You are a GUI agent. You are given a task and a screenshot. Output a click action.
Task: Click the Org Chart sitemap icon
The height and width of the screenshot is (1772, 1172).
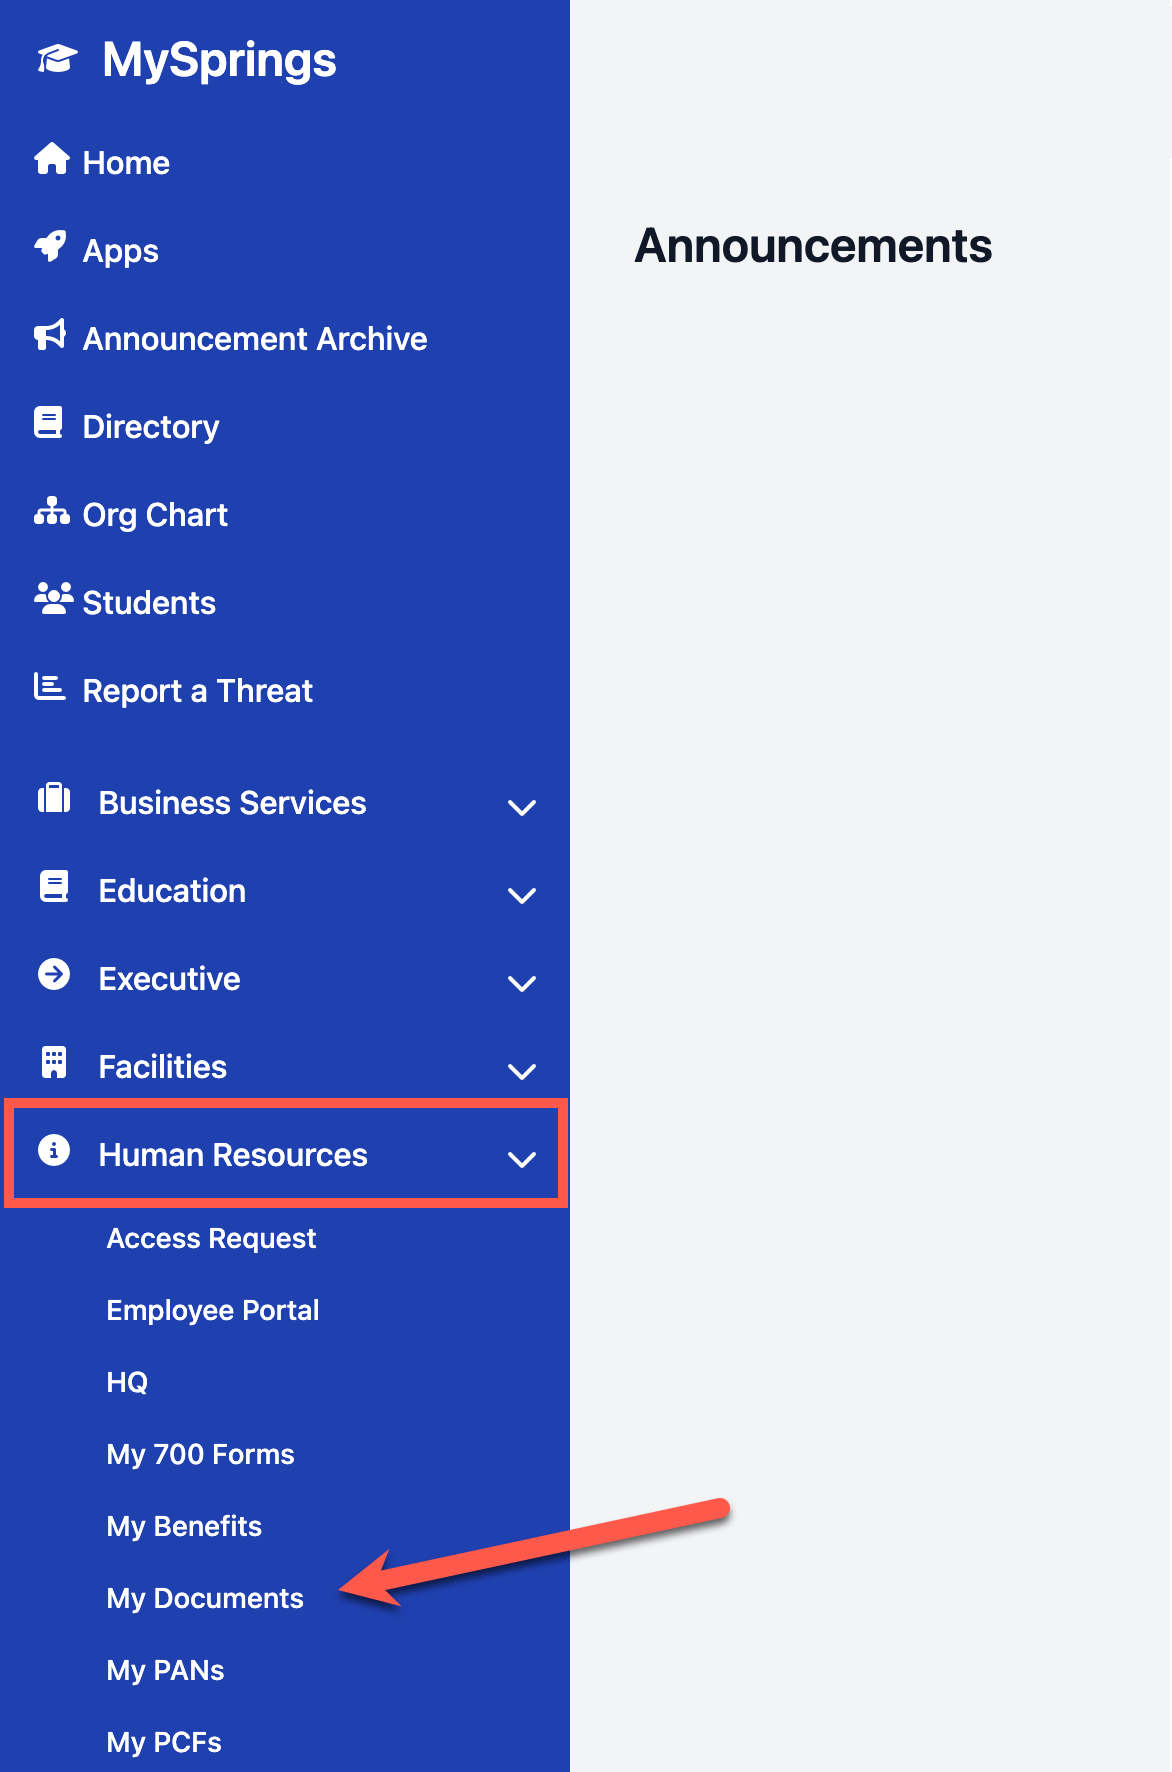coord(51,511)
